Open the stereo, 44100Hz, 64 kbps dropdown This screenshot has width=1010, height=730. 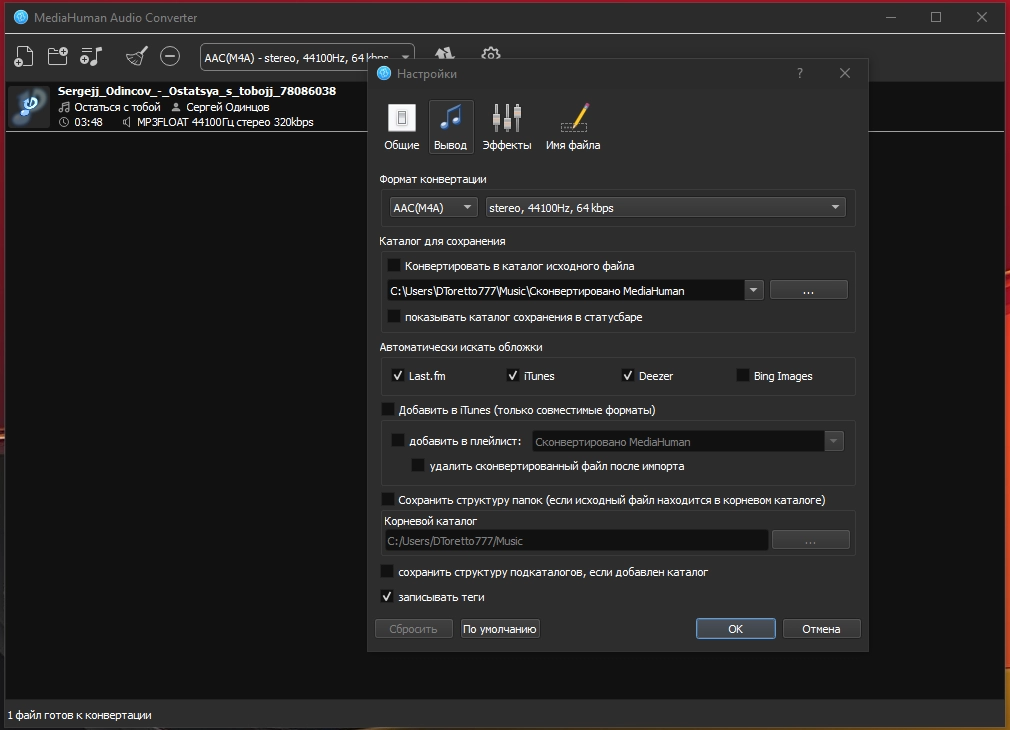665,207
